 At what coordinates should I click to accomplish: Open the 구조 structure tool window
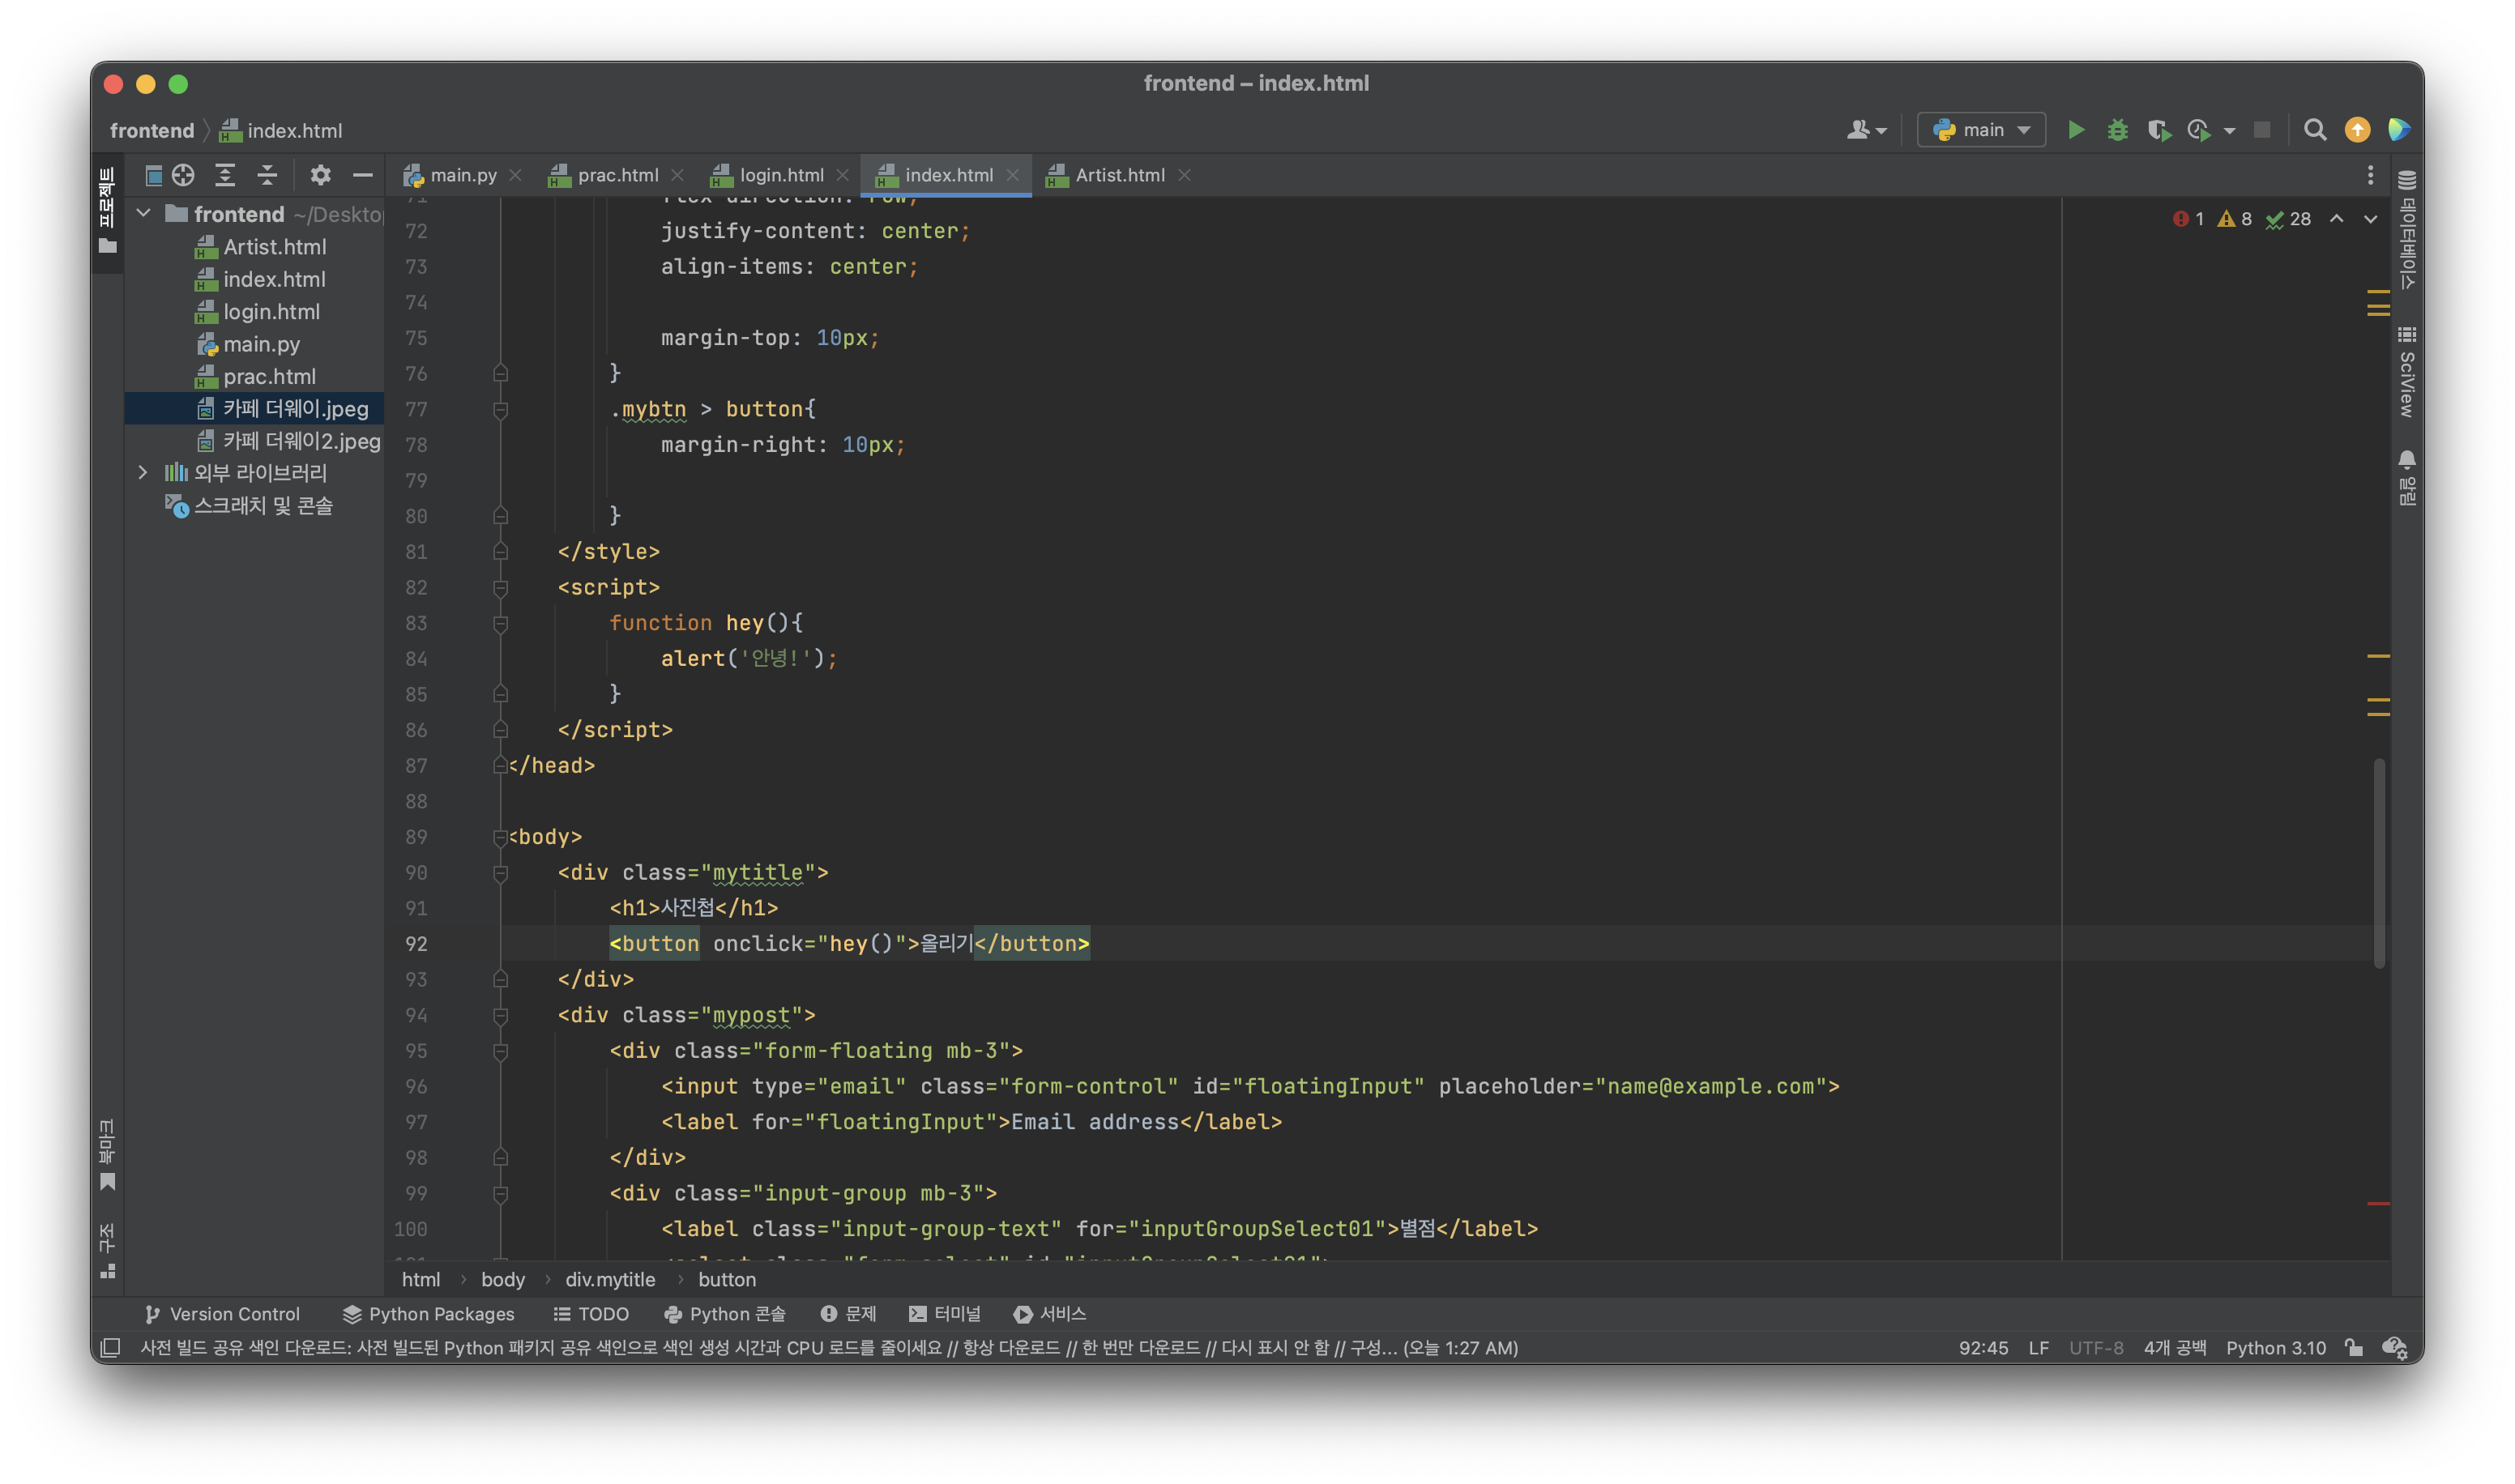click(x=107, y=1251)
